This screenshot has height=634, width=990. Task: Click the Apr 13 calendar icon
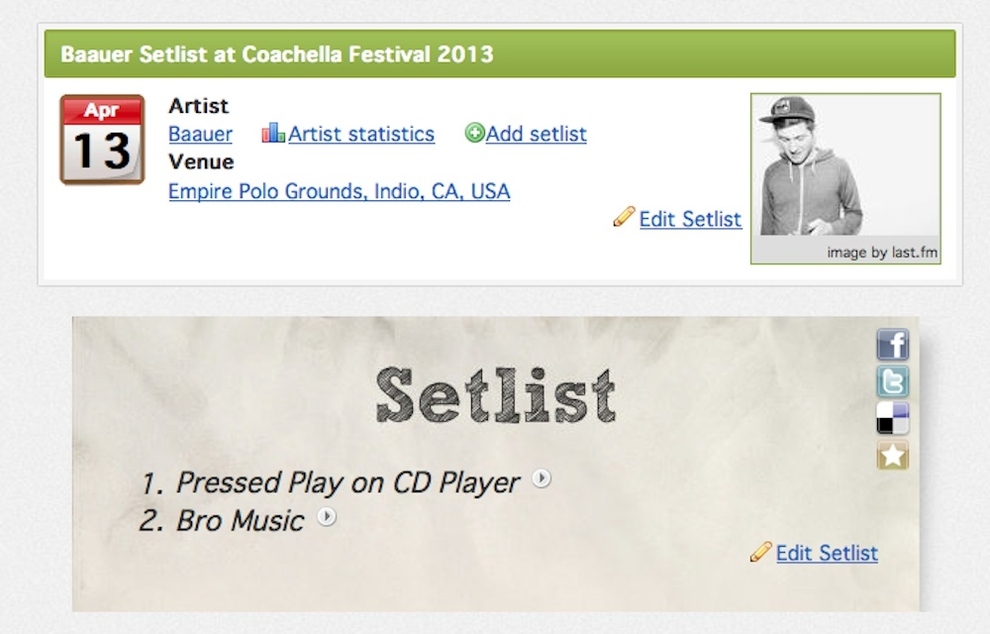coord(102,140)
